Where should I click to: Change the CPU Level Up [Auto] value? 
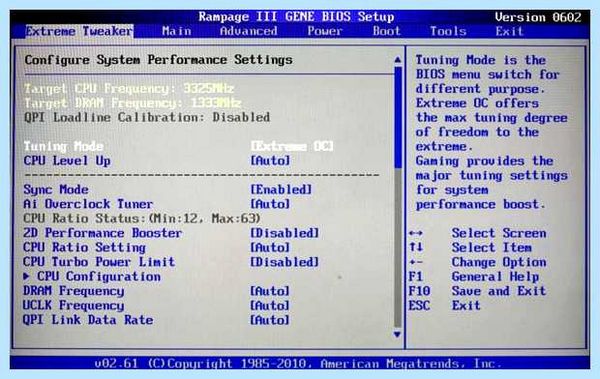tap(270, 161)
